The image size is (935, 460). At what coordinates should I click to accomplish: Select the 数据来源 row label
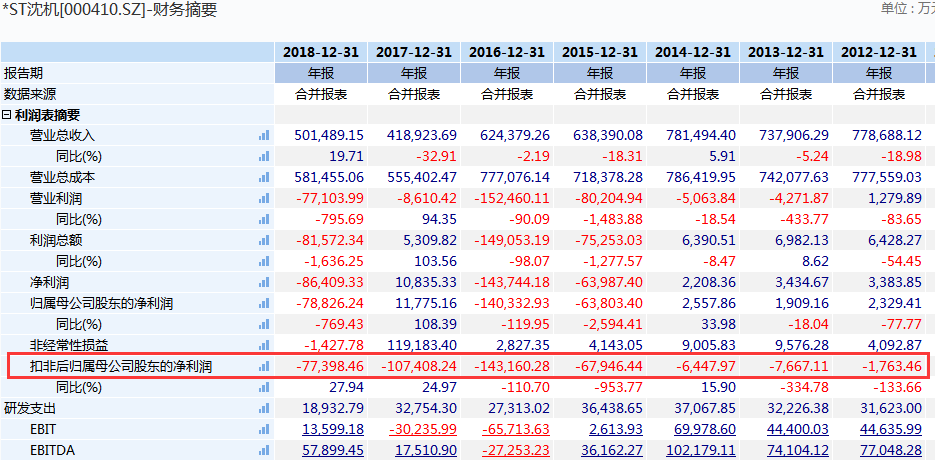coord(30,94)
